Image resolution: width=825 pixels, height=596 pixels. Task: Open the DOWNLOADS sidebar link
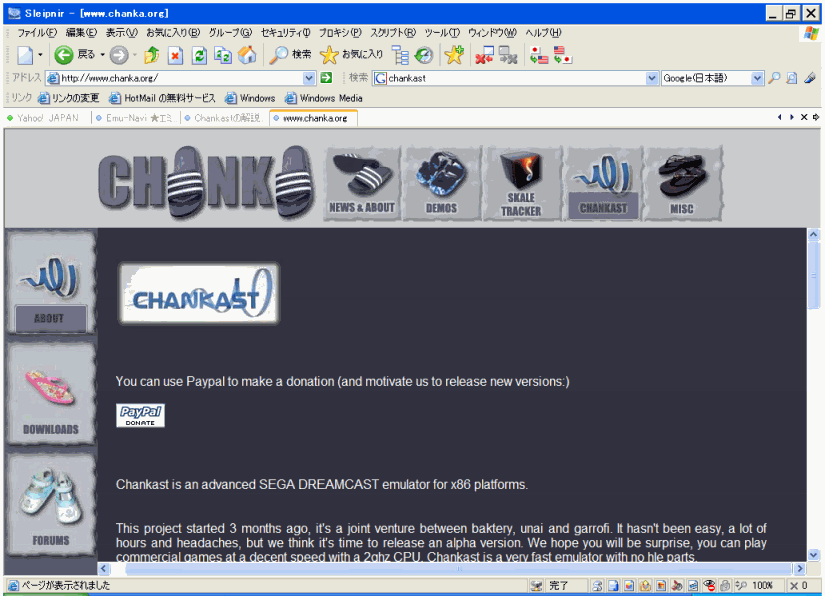pos(51,393)
